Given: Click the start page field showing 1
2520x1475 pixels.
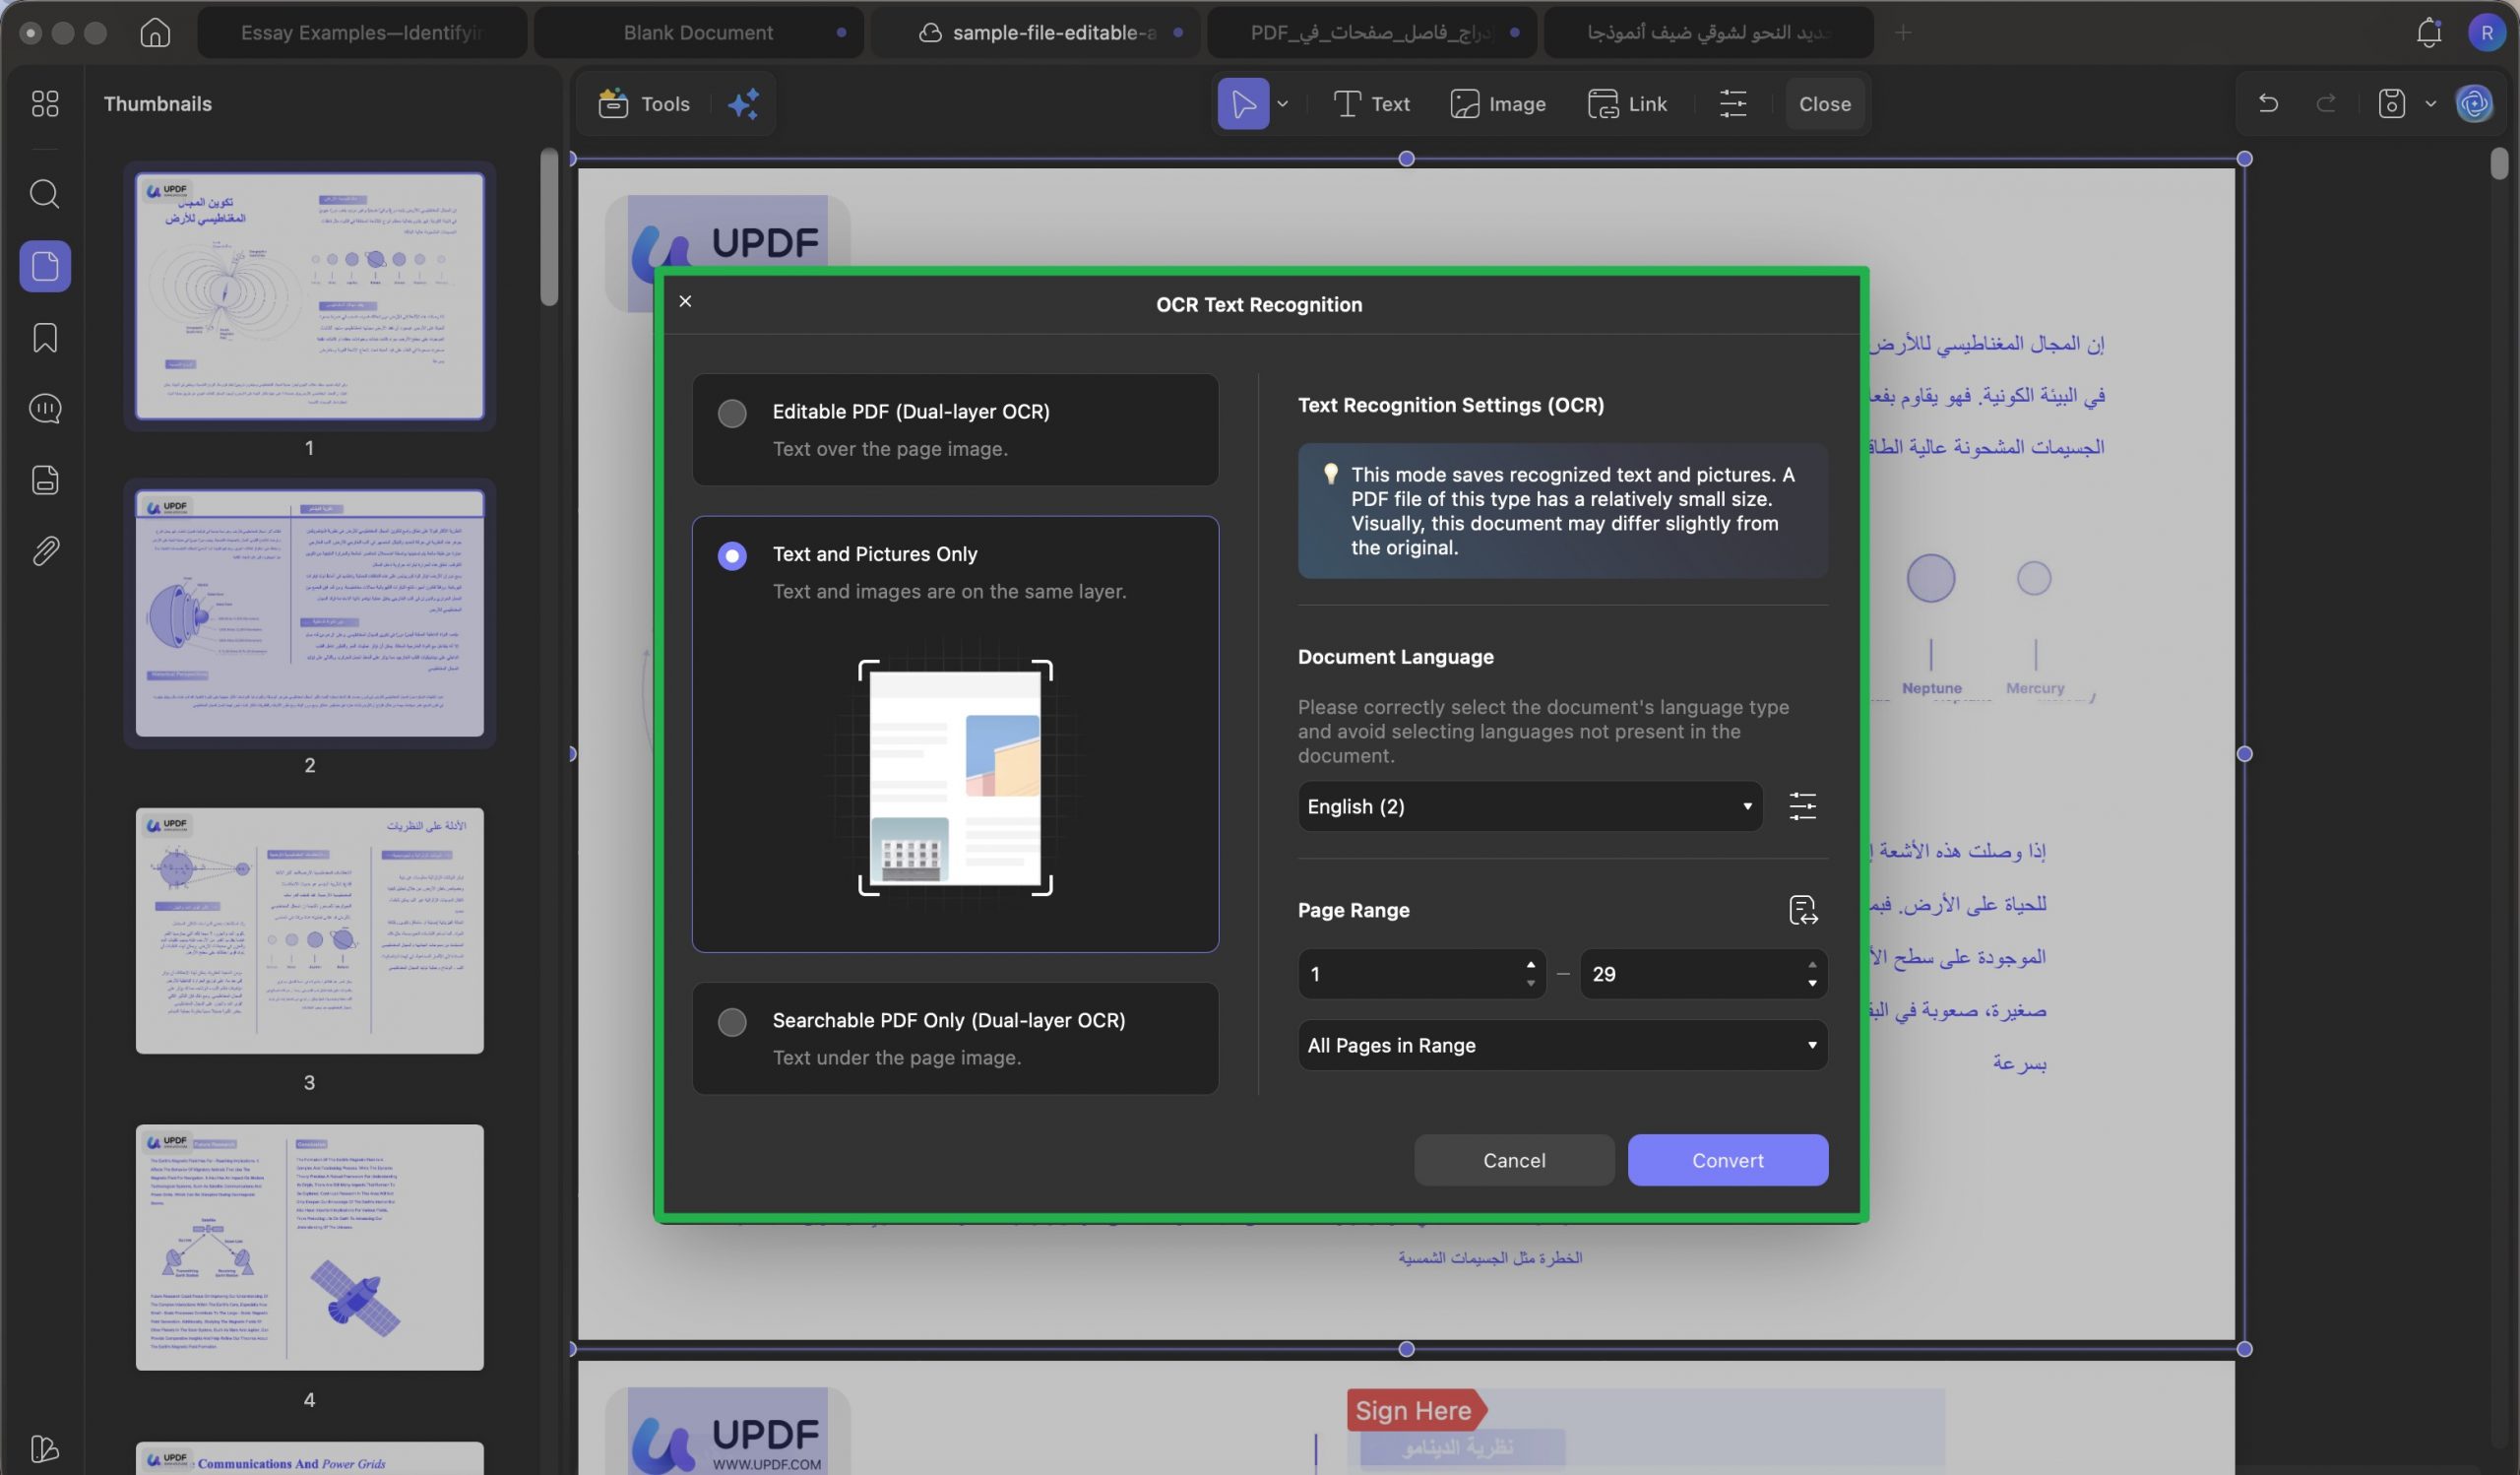Looking at the screenshot, I should coord(1410,974).
